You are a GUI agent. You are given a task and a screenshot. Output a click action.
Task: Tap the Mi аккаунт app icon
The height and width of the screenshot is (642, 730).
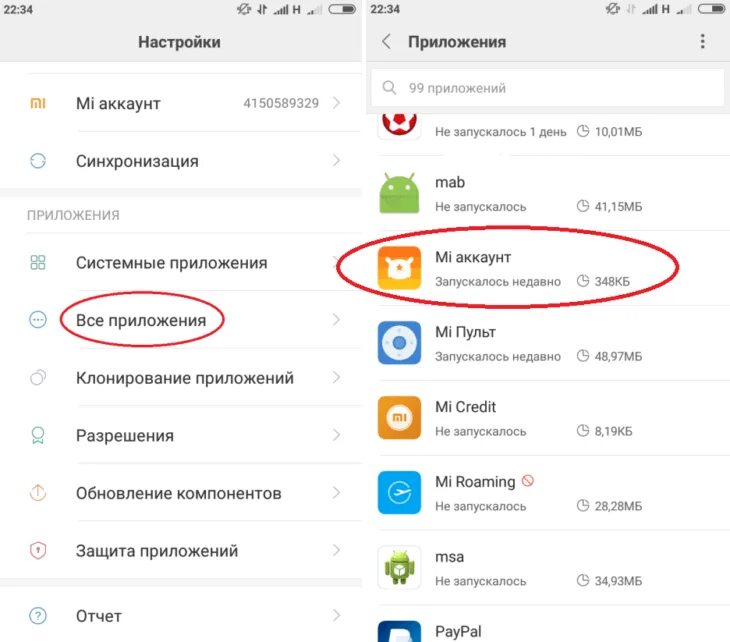coord(399,268)
